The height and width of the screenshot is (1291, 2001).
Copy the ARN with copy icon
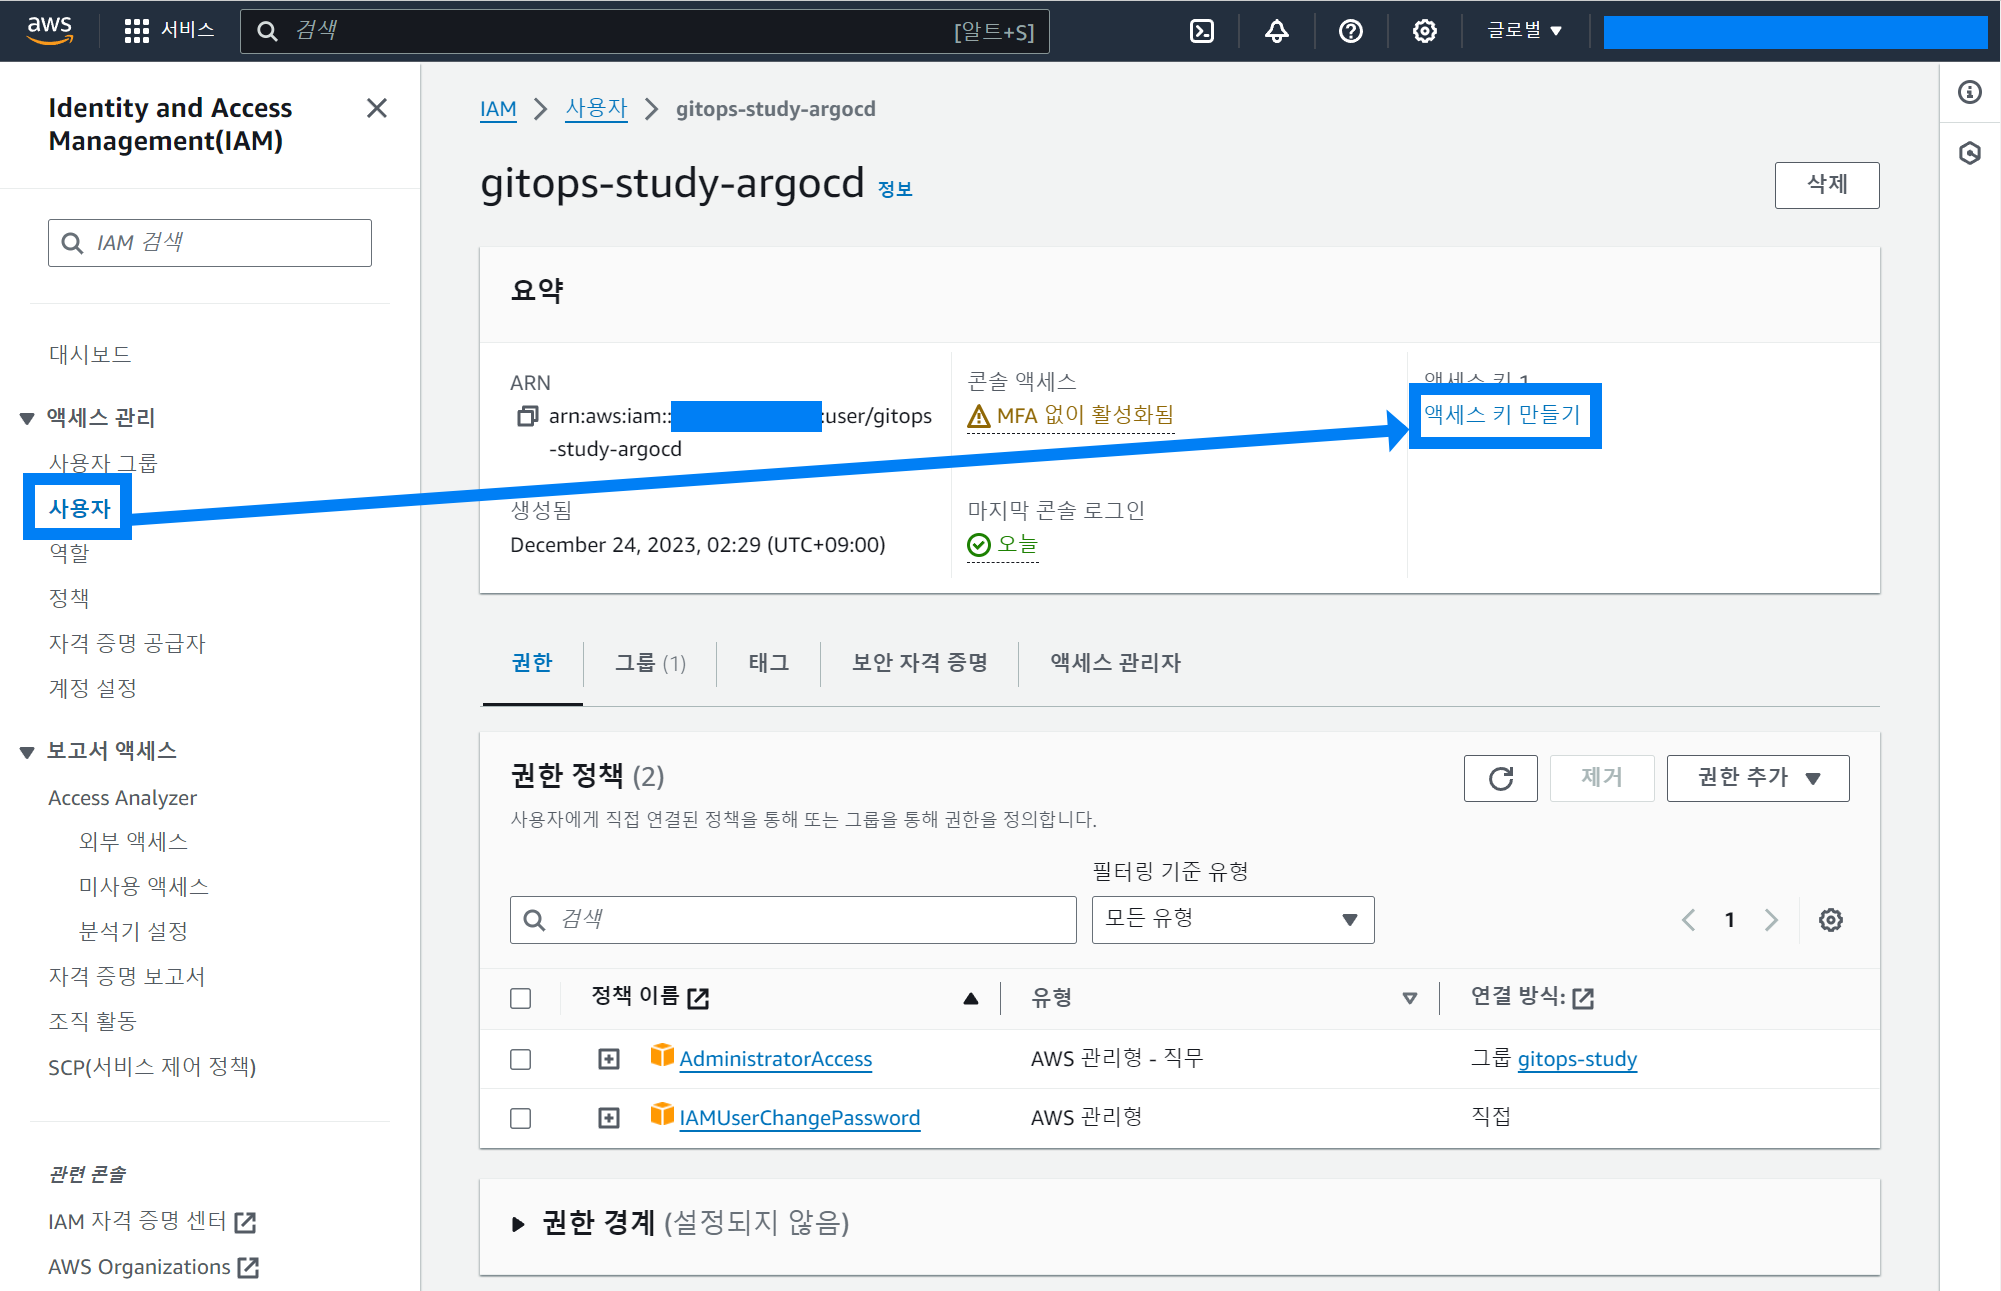pyautogui.click(x=527, y=416)
